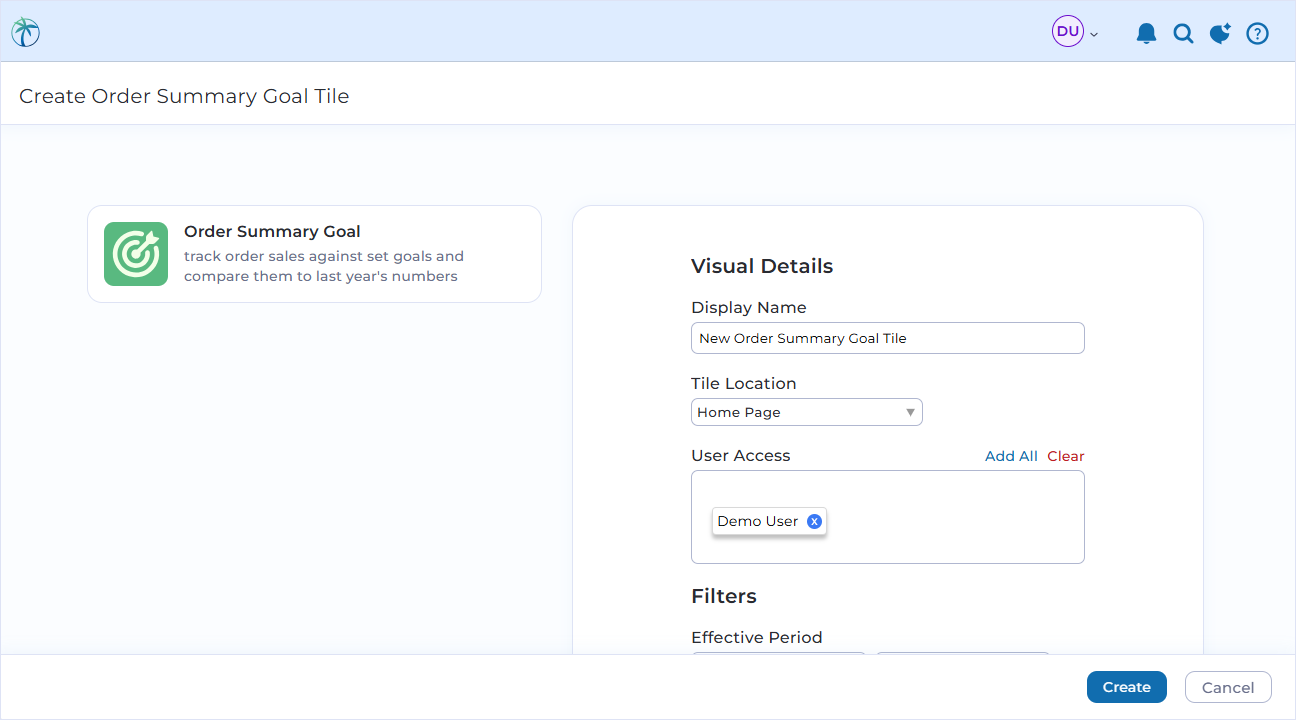Image resolution: width=1296 pixels, height=720 pixels.
Task: Clear the User Access selections
Action: [x=1066, y=456]
